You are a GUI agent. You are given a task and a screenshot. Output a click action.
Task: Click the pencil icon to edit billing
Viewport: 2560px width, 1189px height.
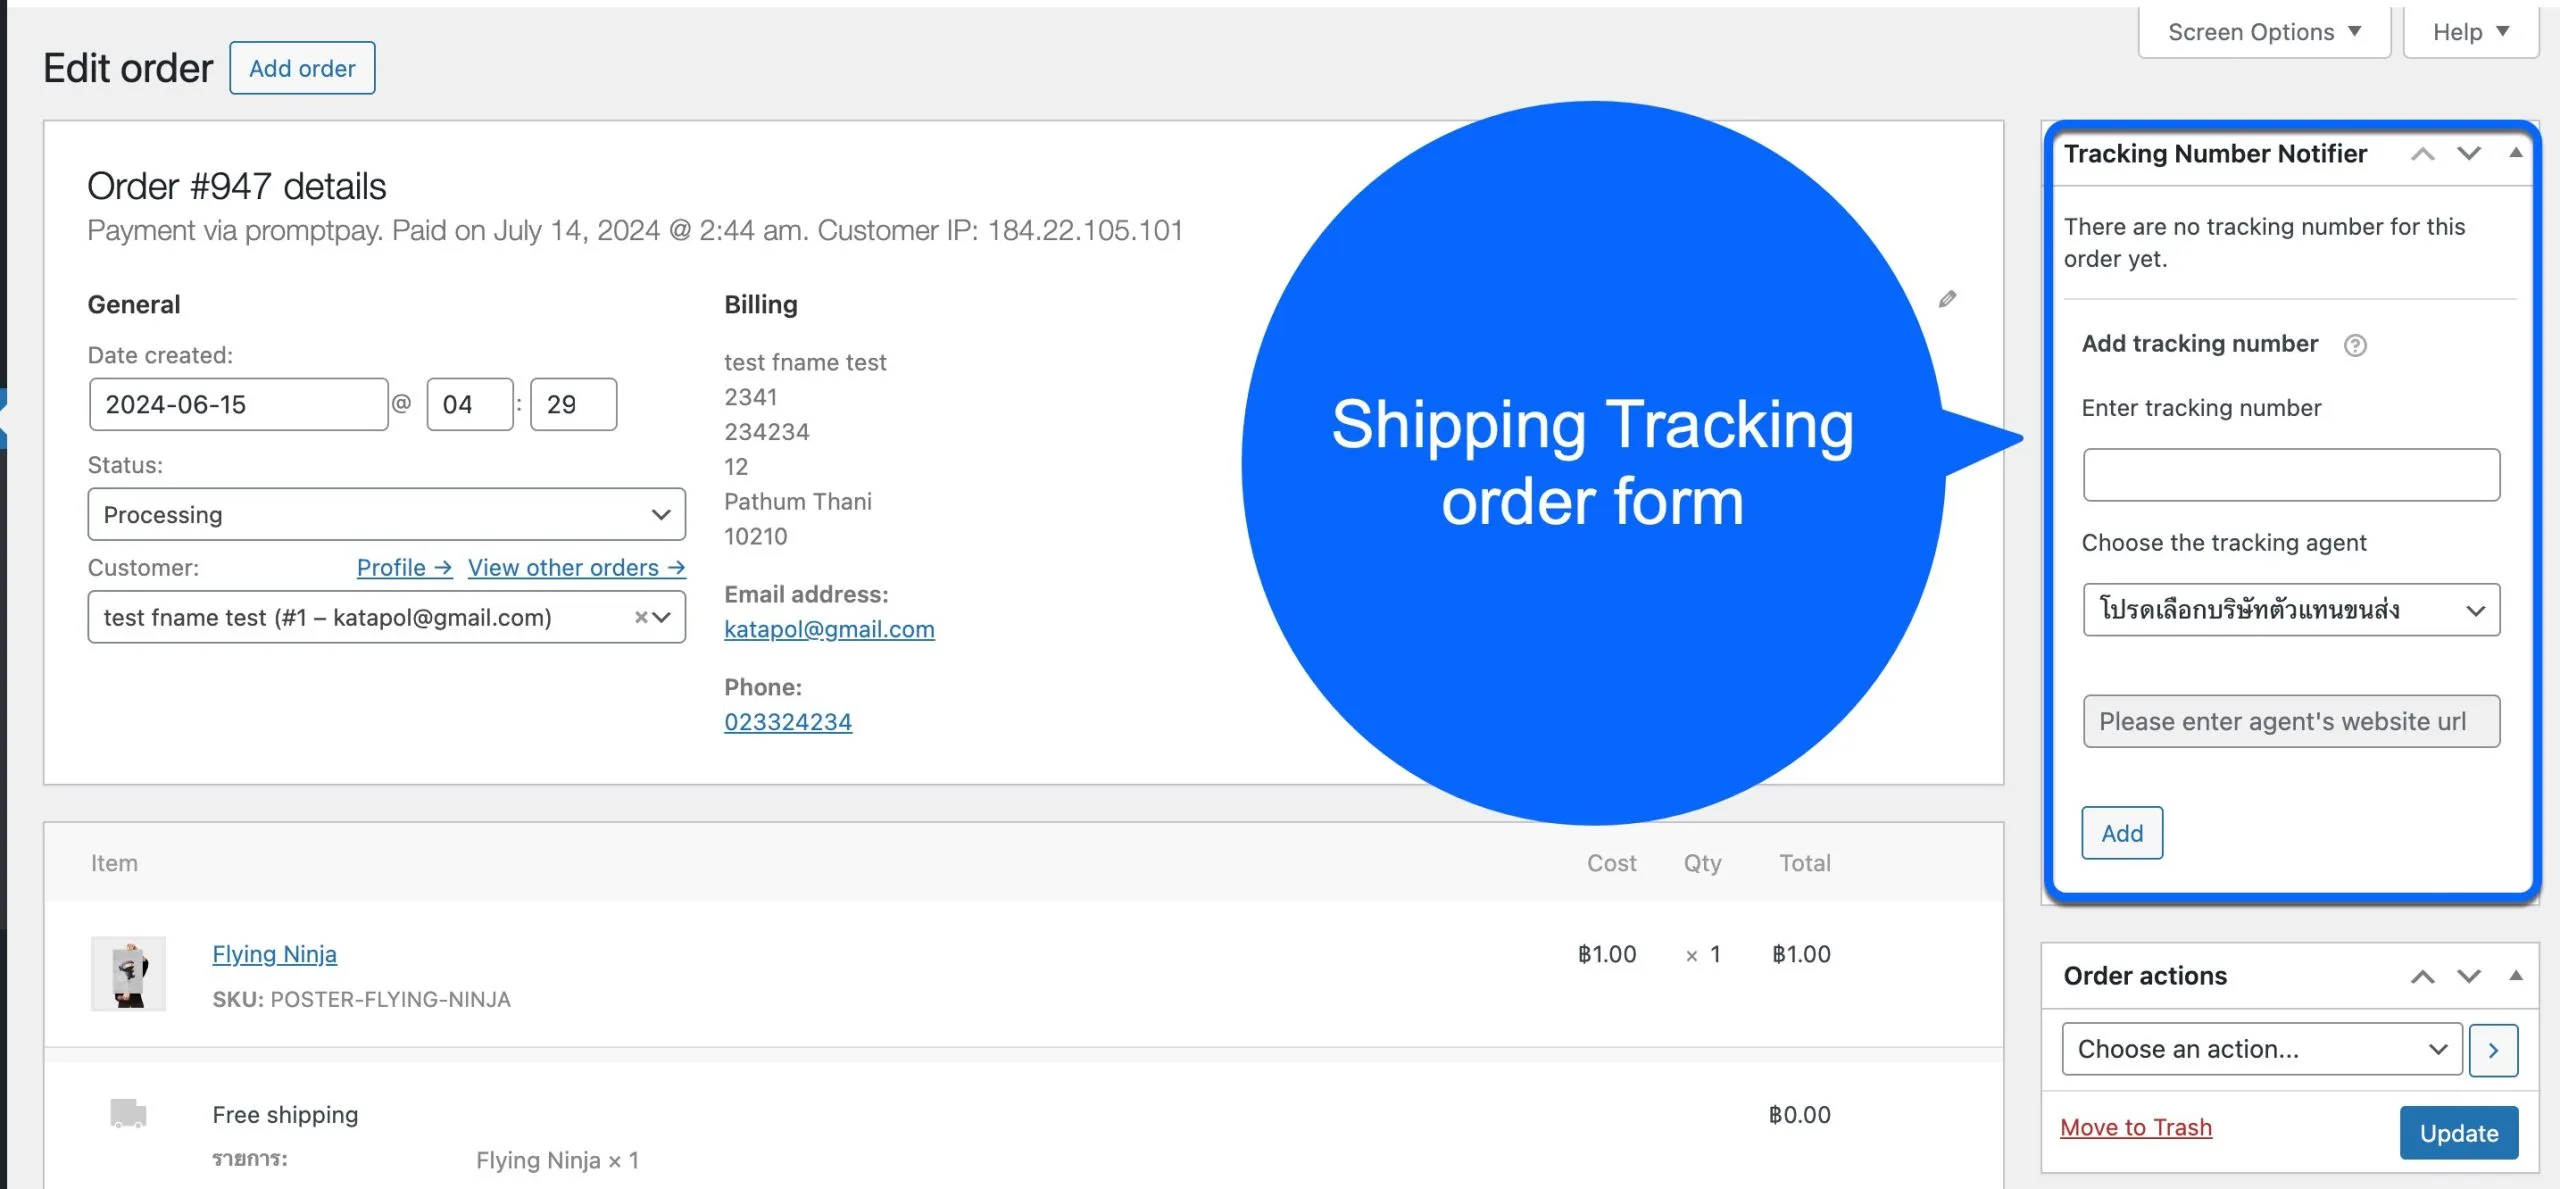coord(1947,299)
